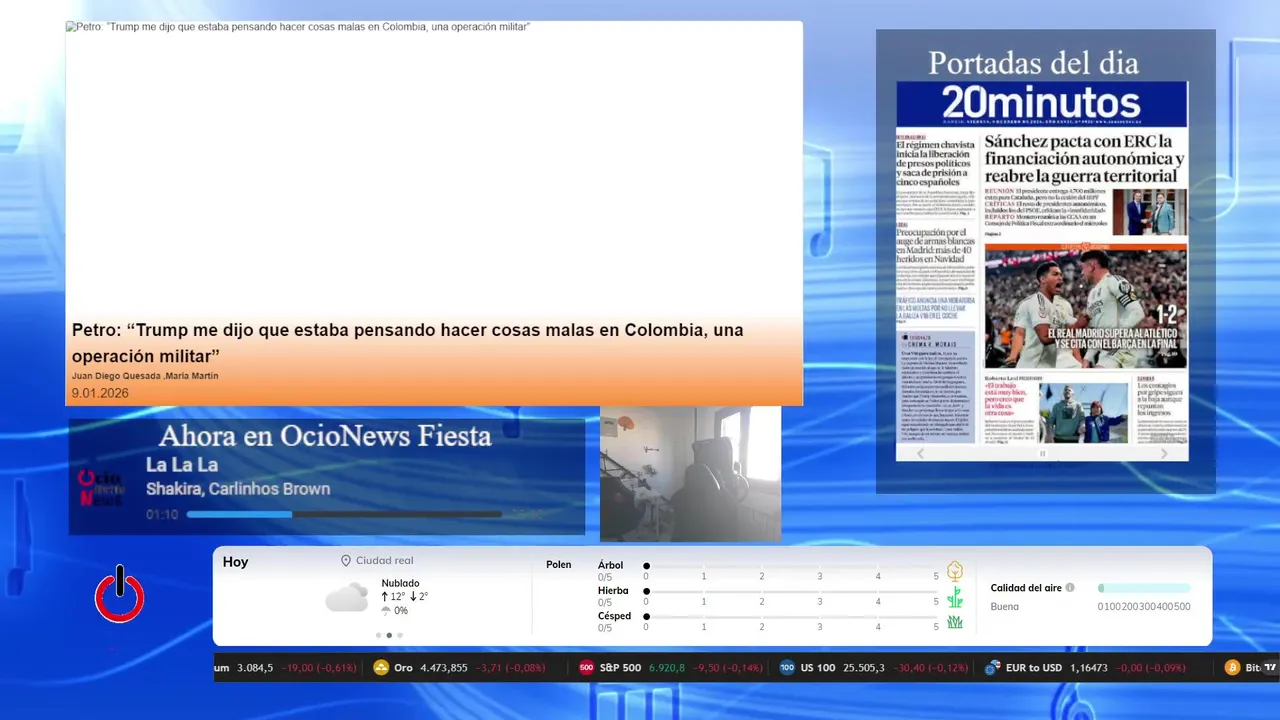
Task: Click the webcam feed thumbnail
Action: (x=690, y=474)
